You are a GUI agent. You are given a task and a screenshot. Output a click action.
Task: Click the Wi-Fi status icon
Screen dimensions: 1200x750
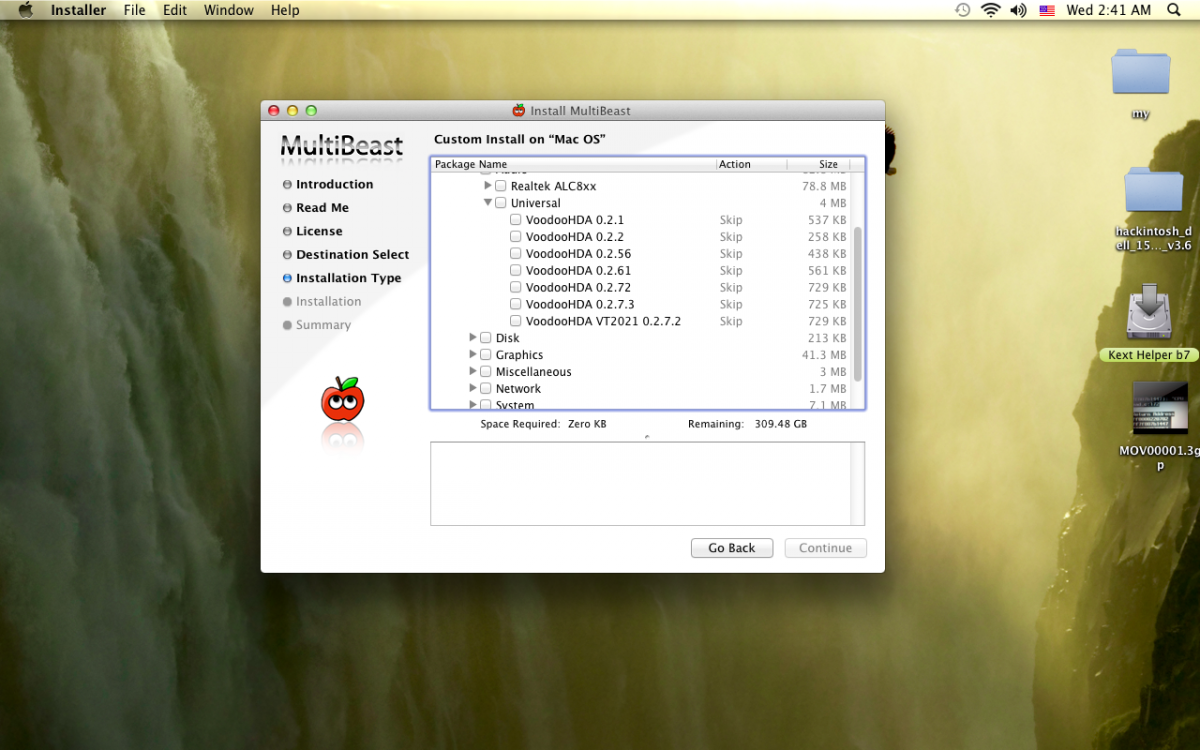coord(990,10)
